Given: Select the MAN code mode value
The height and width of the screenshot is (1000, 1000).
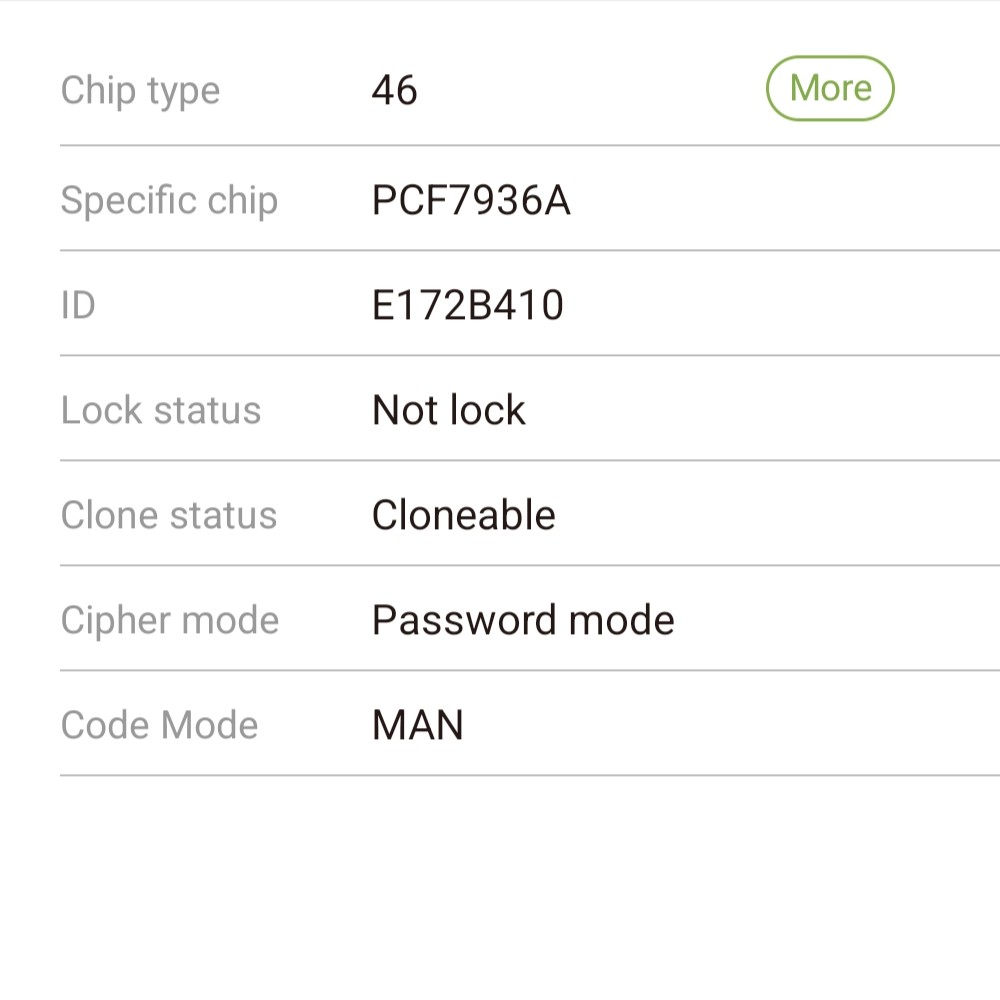Looking at the screenshot, I should click(418, 726).
